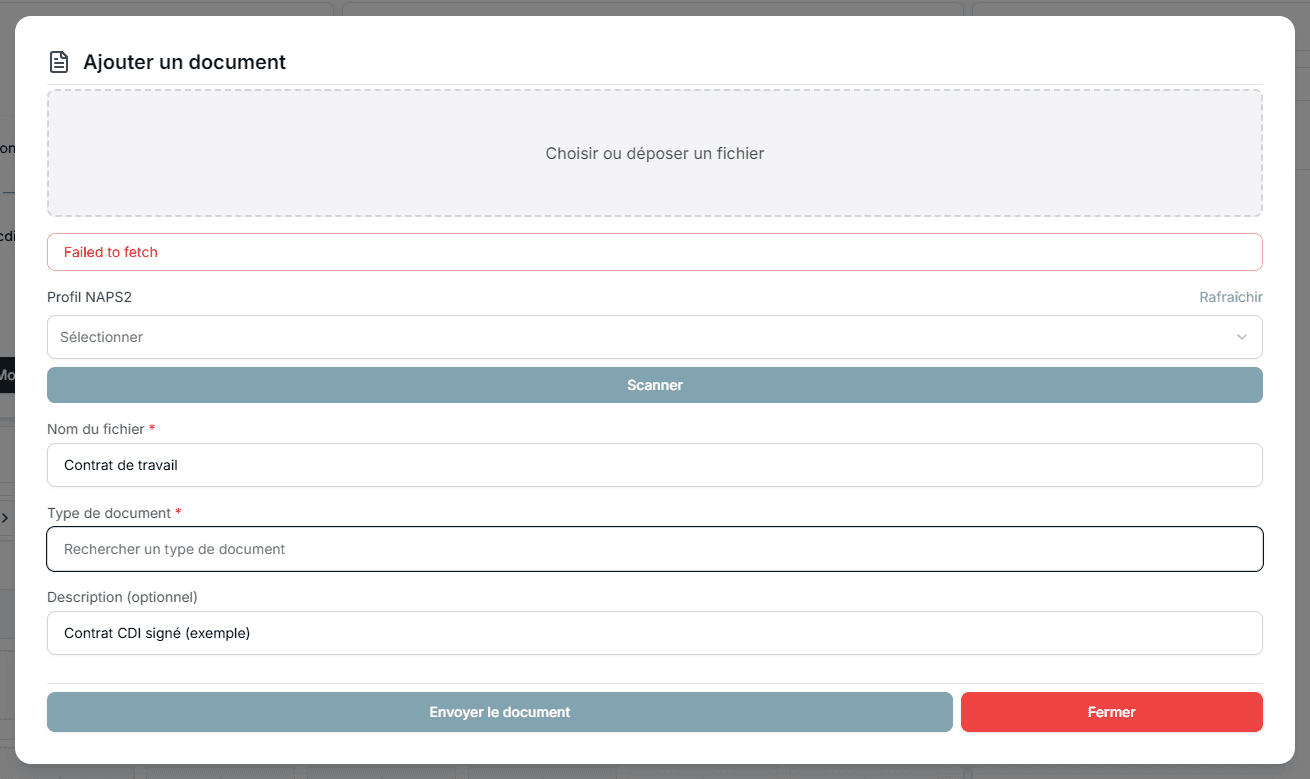Screen dimensions: 1310x779
Task: Open the Profil NAPS2 Sélectionner dropdown
Action: point(655,337)
